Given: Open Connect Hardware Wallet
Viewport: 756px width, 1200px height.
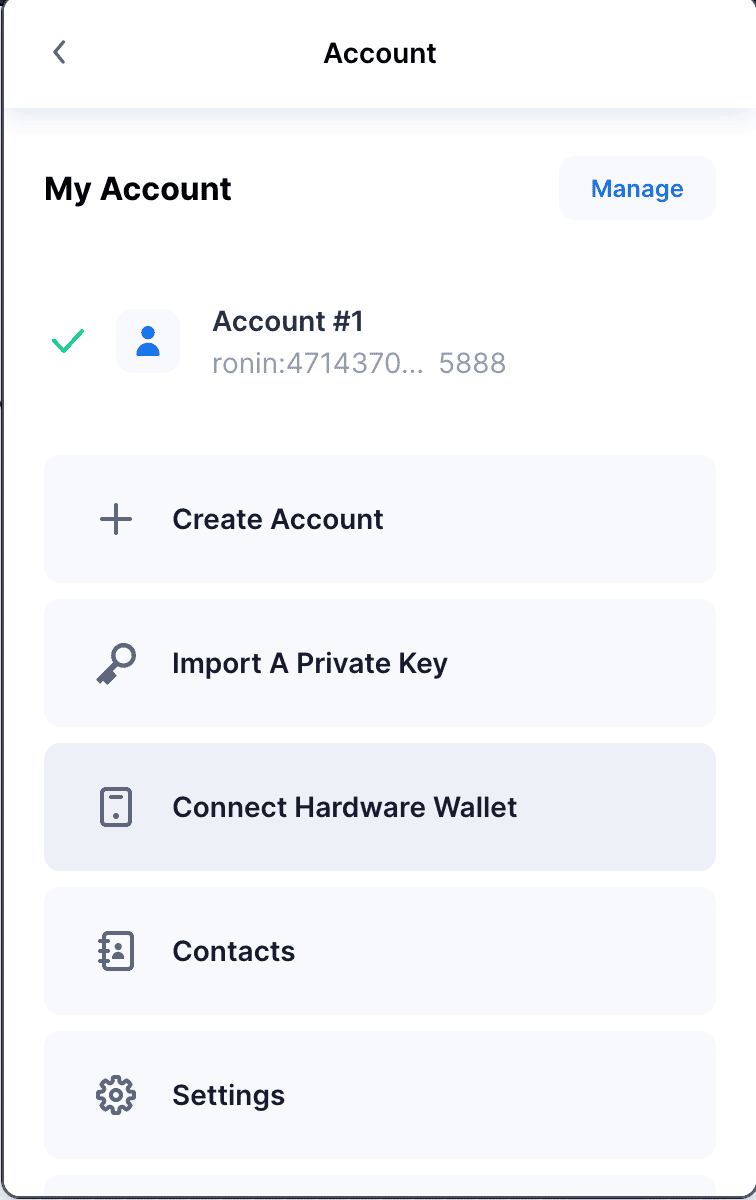Looking at the screenshot, I should click(380, 807).
